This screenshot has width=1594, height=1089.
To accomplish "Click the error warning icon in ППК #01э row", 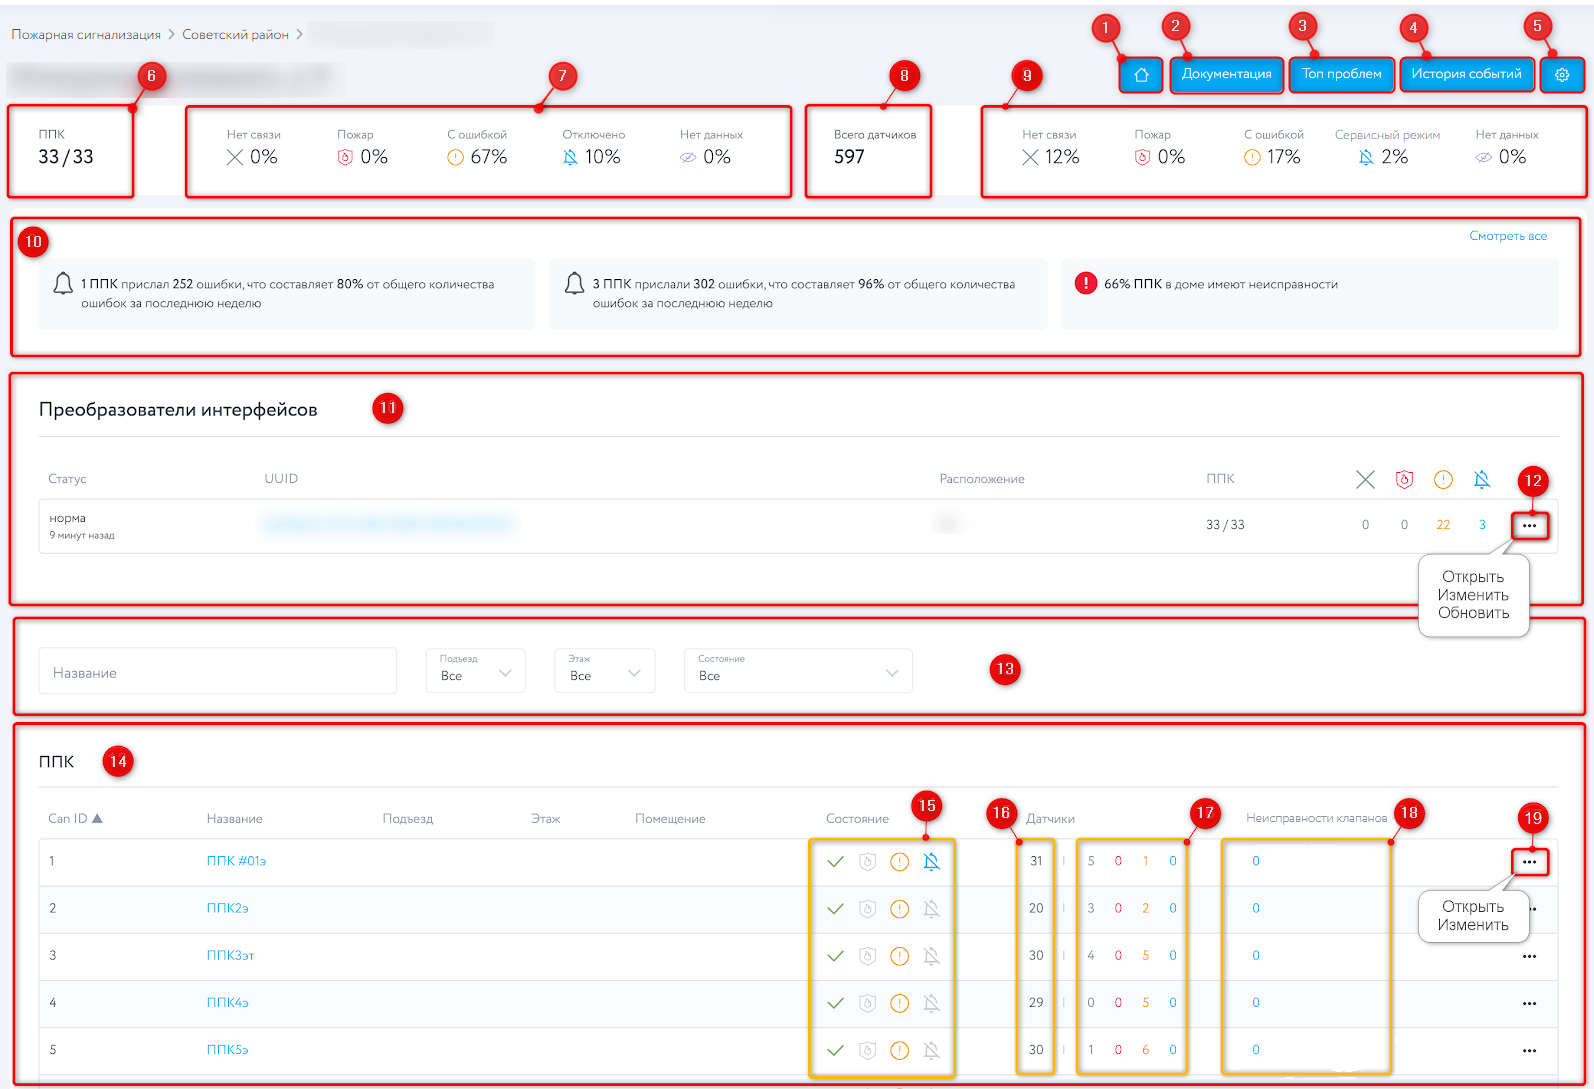I will tap(900, 861).
